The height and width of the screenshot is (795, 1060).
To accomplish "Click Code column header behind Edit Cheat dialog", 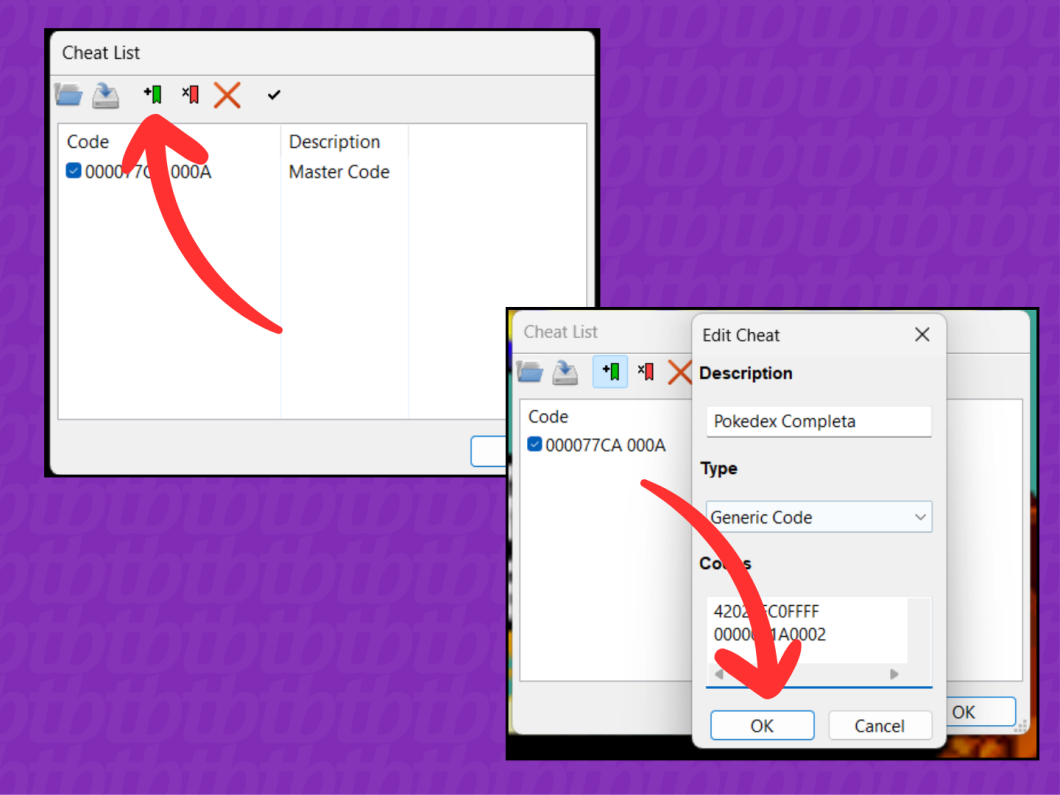I will click(548, 417).
